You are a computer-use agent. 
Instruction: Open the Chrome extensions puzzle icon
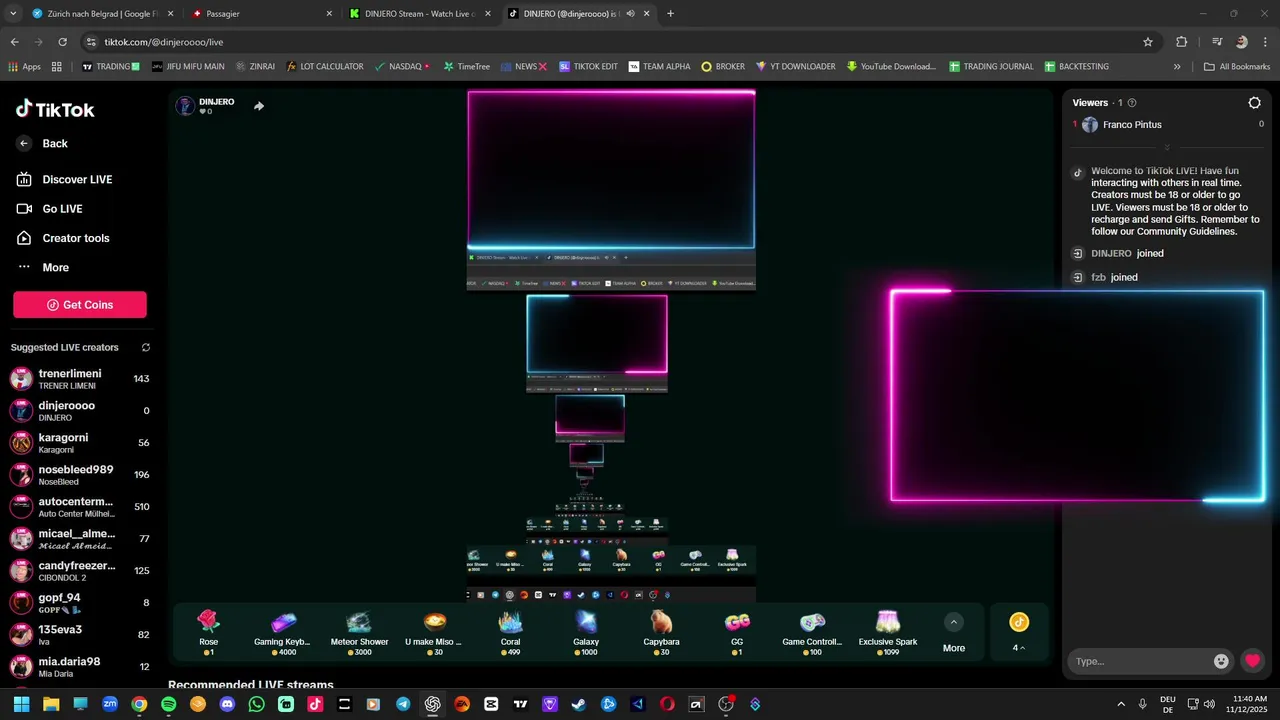pos(1182,42)
